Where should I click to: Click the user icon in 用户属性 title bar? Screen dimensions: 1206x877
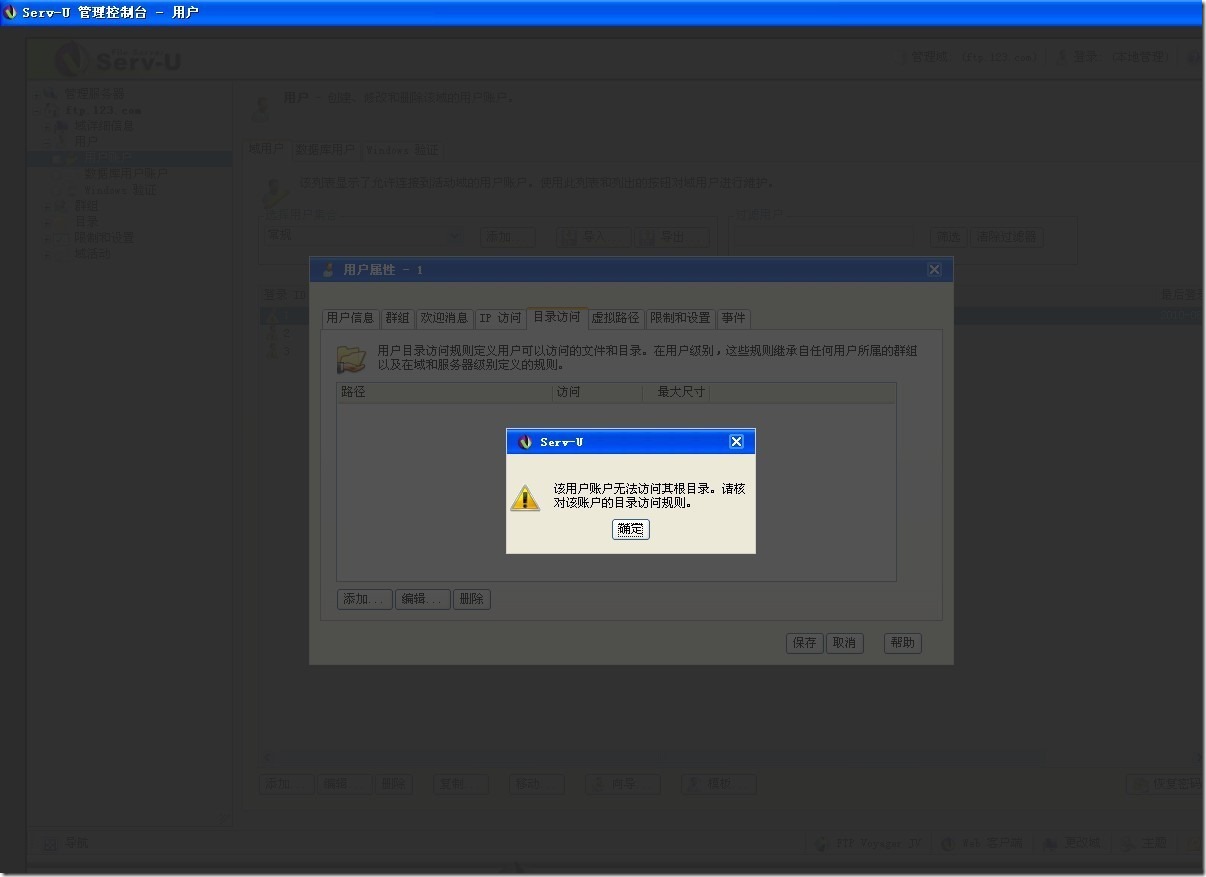327,270
